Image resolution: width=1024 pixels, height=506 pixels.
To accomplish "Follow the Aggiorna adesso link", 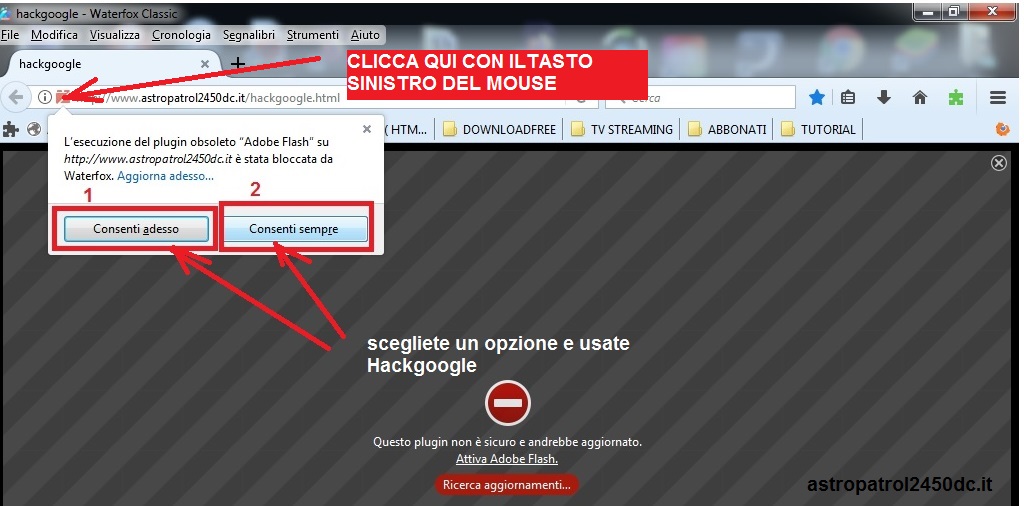I will pyautogui.click(x=165, y=176).
